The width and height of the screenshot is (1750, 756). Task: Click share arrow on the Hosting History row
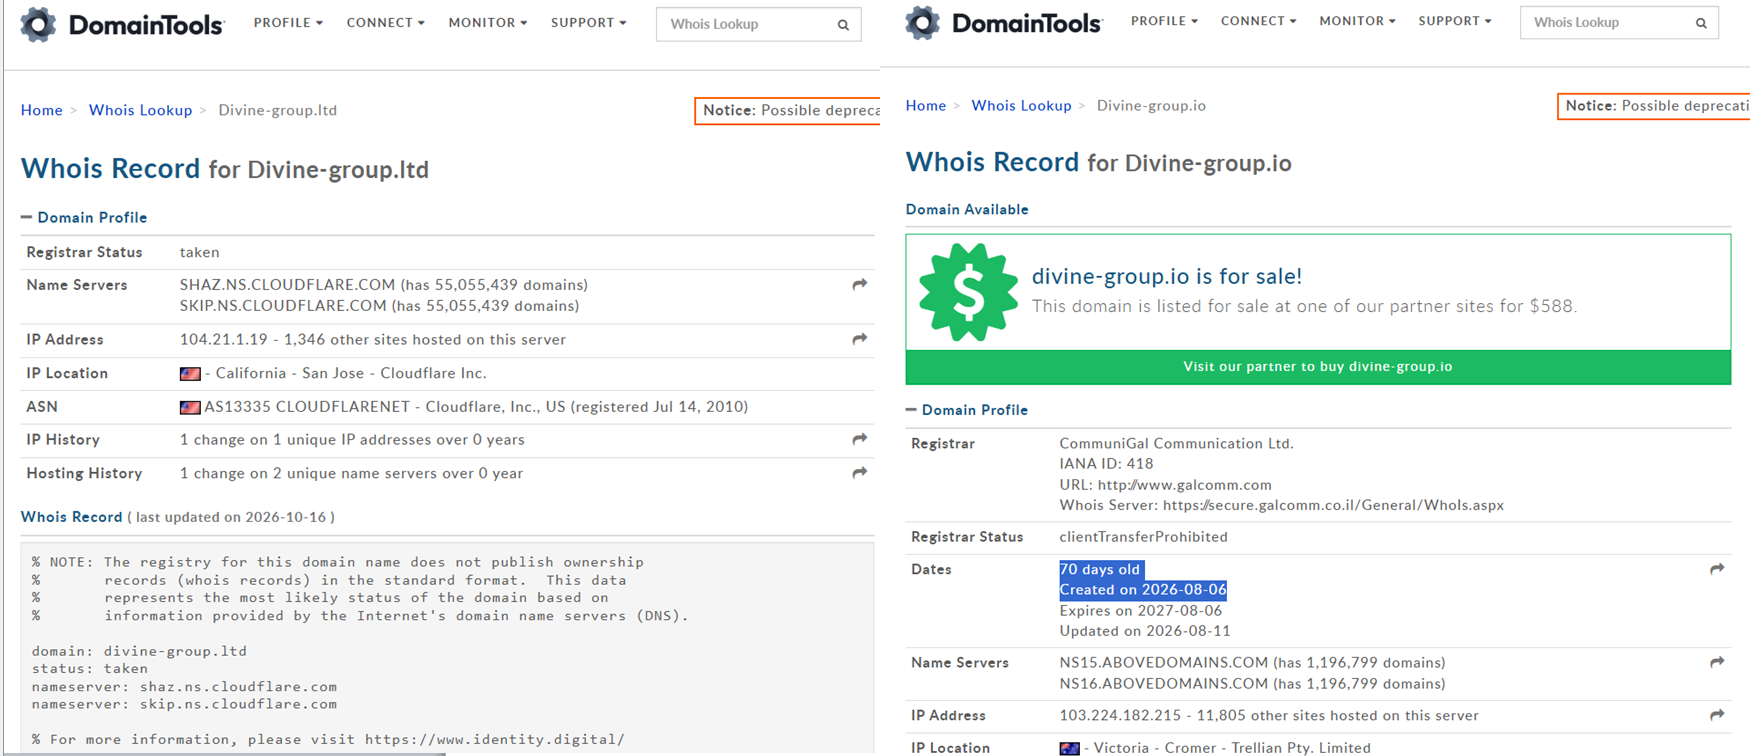[x=859, y=473]
